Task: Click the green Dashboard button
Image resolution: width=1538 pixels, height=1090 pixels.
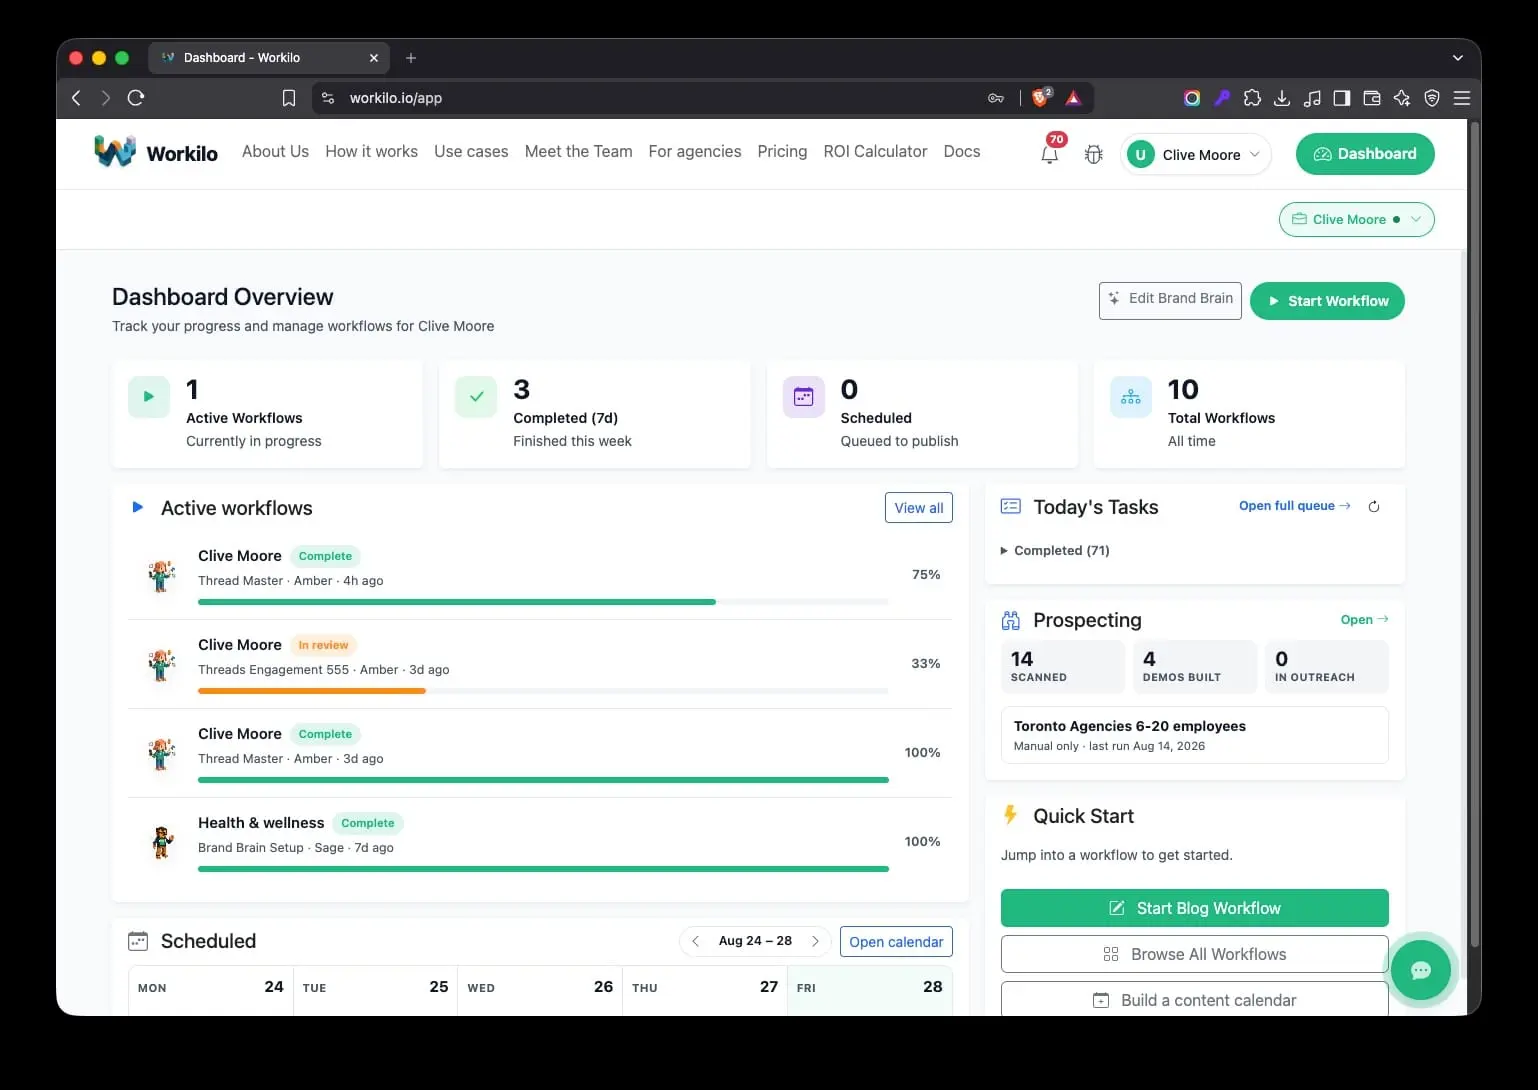Action: [x=1365, y=154]
